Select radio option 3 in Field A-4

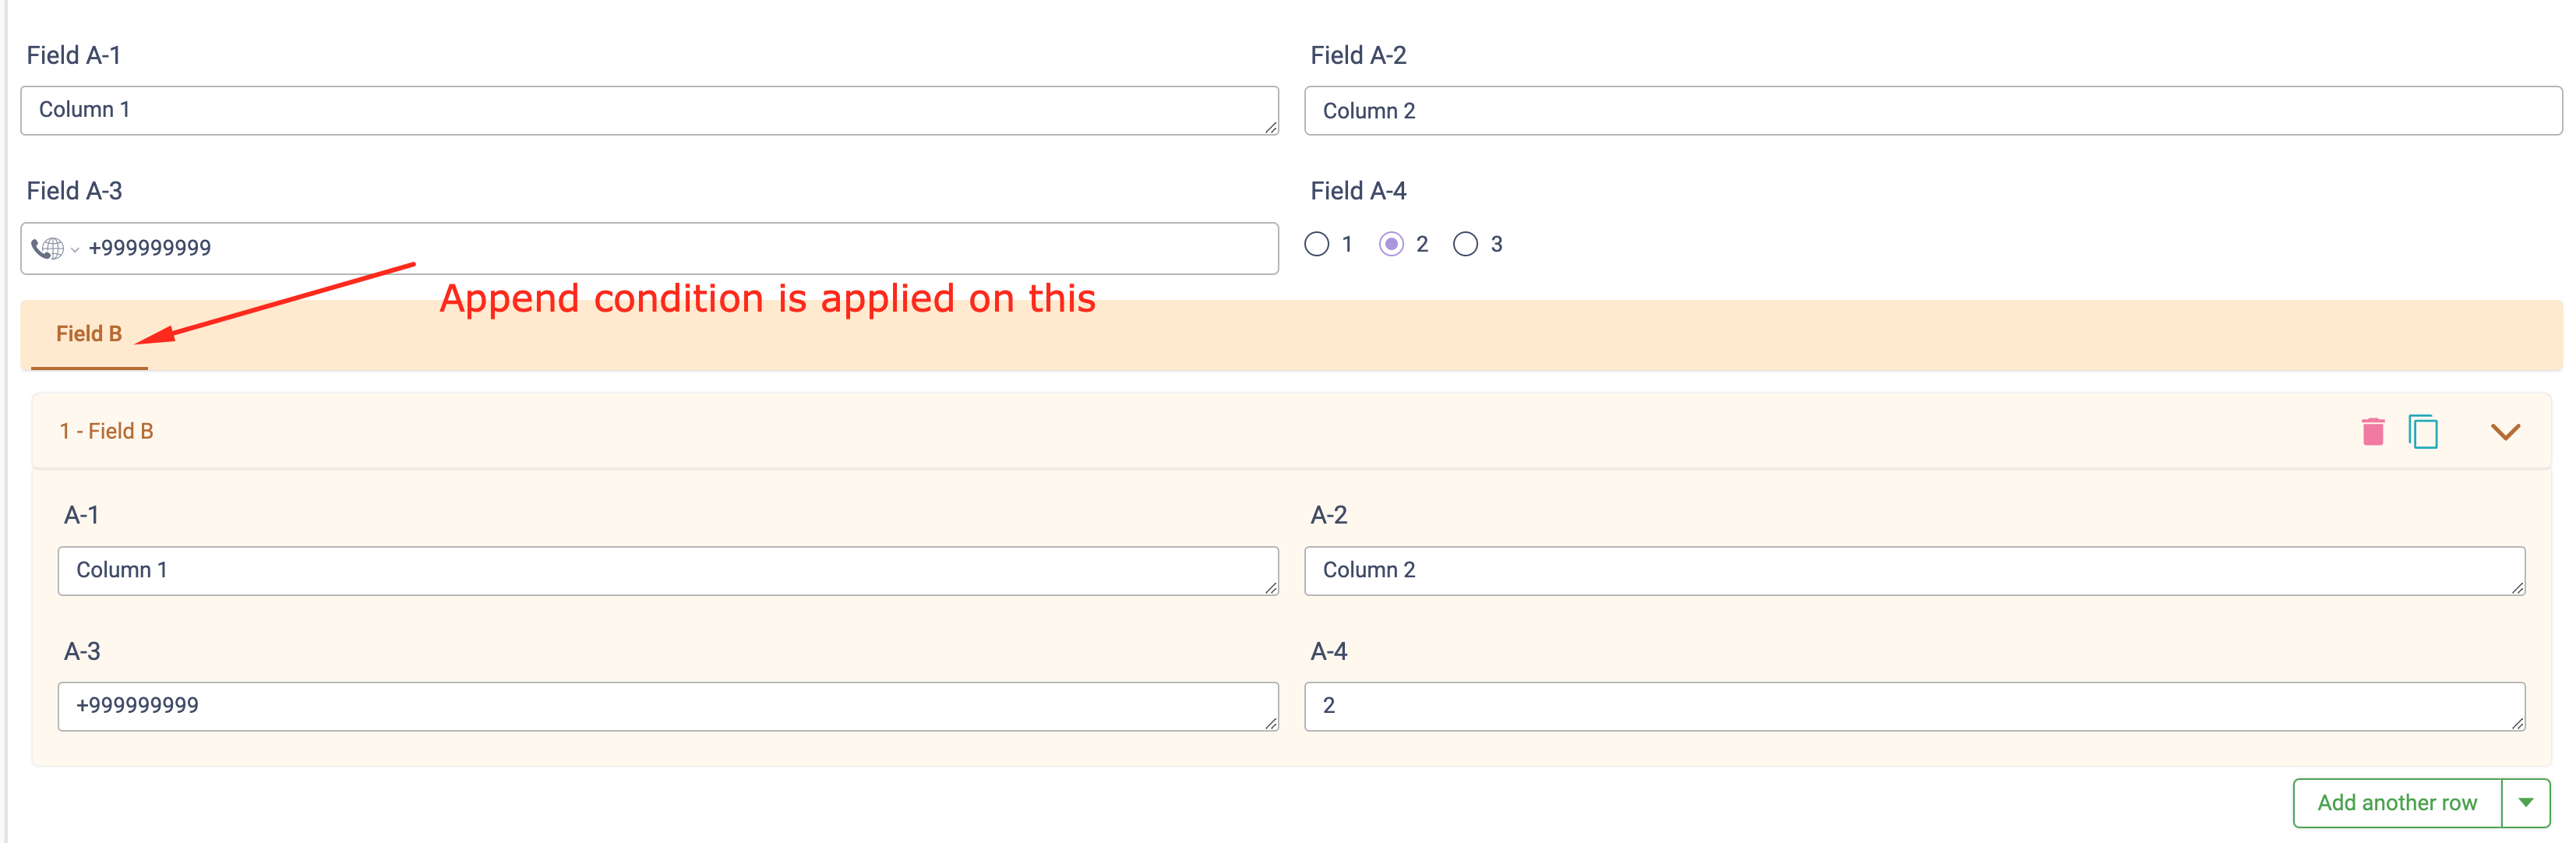coord(1465,244)
